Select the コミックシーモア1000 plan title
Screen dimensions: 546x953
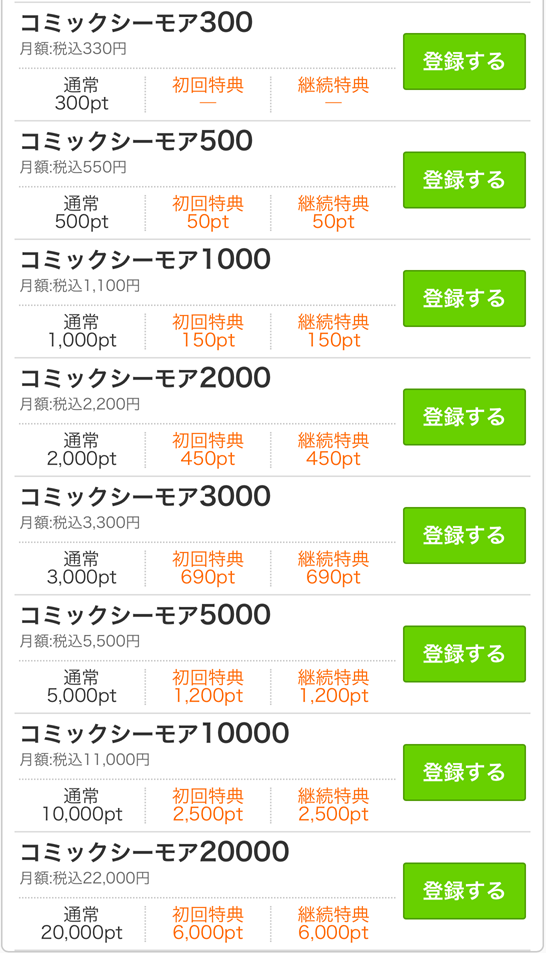point(145,260)
